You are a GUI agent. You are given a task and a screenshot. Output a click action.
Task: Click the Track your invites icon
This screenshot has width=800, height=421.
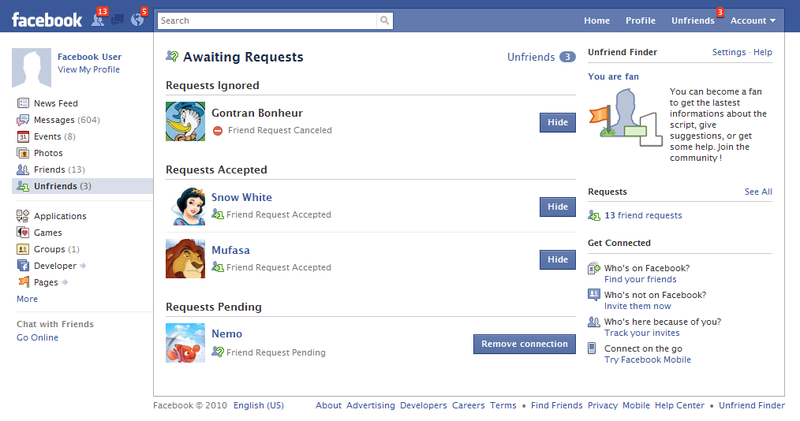coord(593,322)
